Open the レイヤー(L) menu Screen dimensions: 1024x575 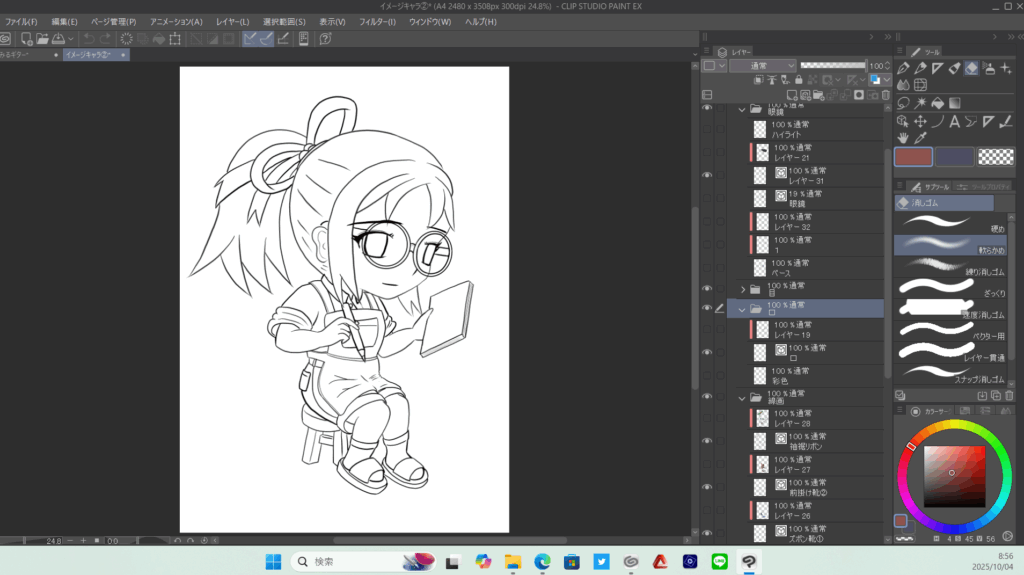233,21
